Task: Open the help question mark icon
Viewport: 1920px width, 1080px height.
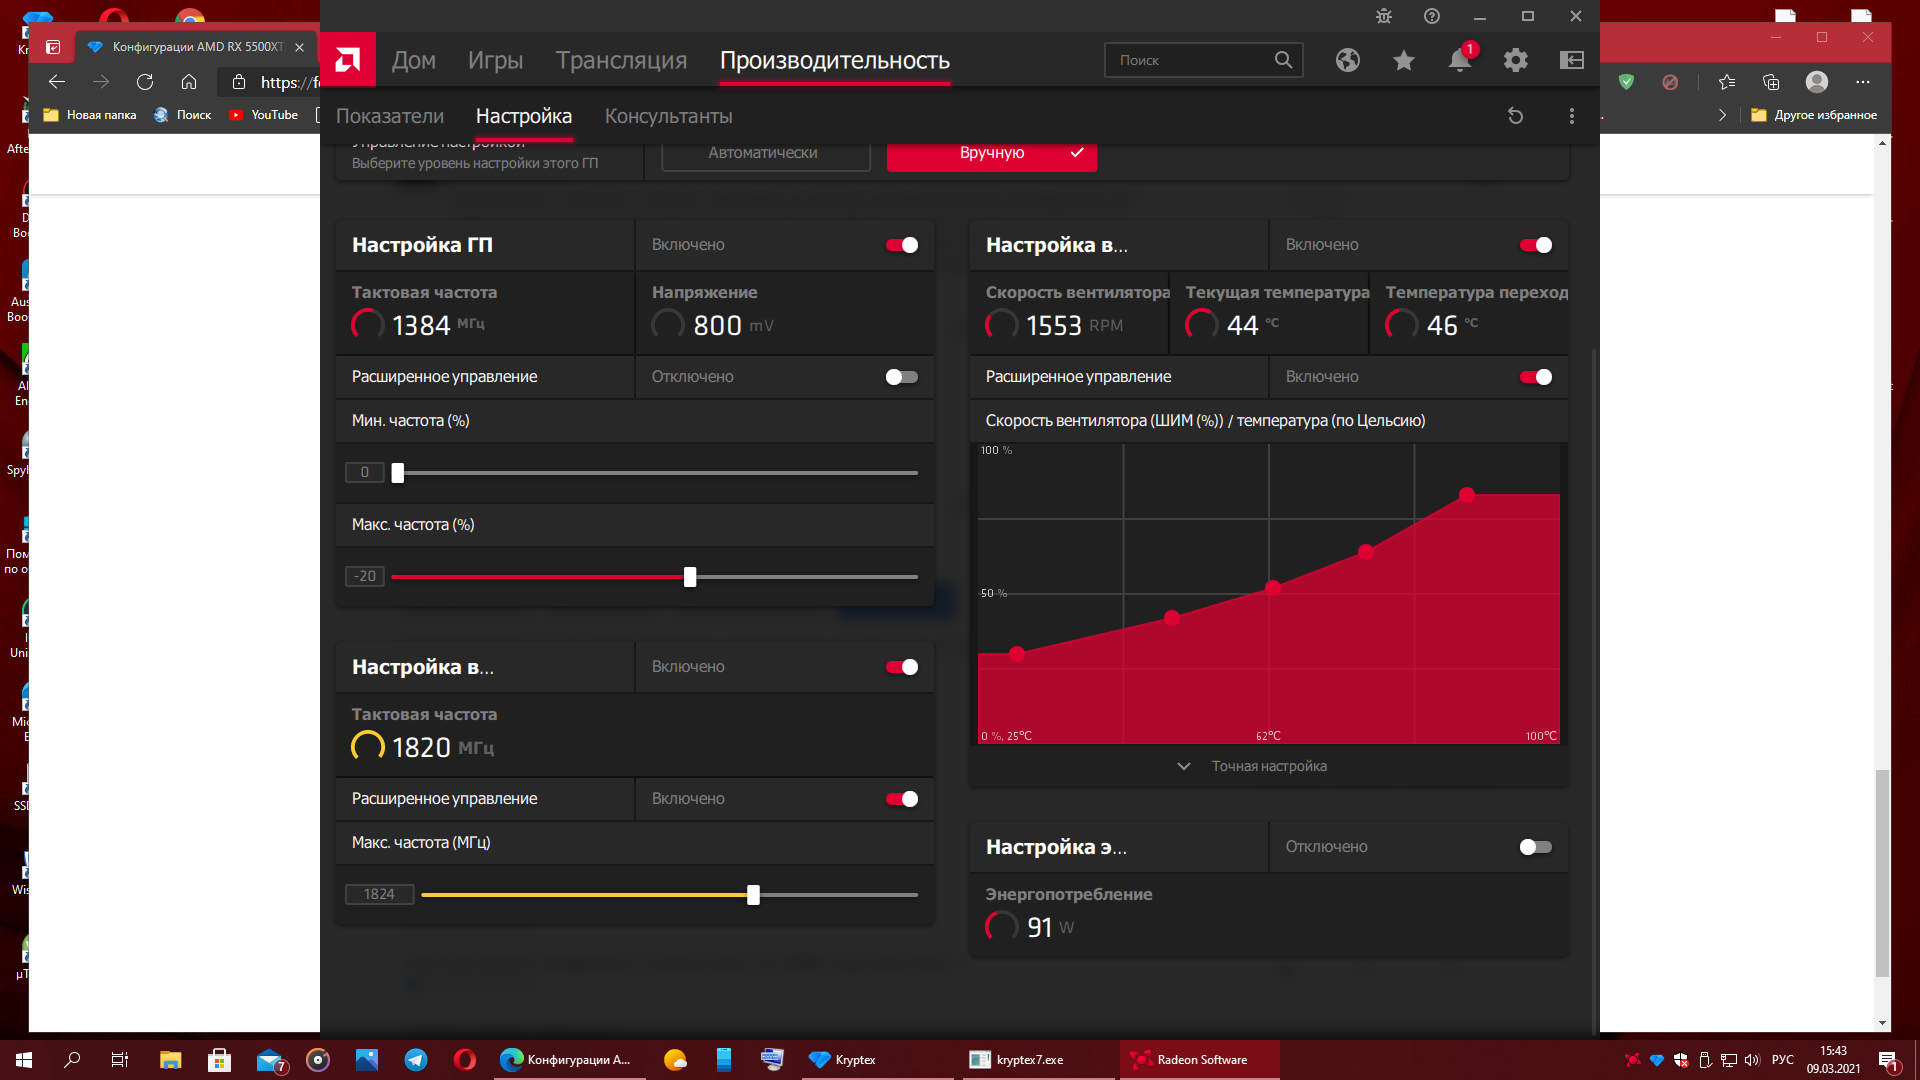Action: pyautogui.click(x=1432, y=16)
